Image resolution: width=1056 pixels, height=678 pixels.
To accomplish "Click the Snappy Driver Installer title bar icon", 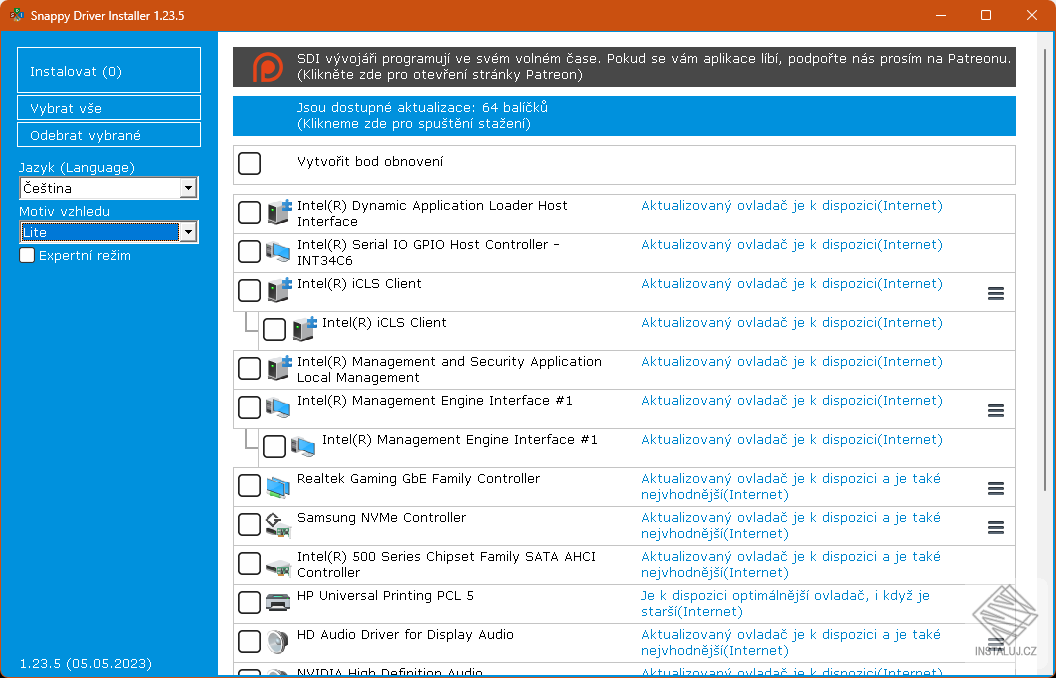I will click(x=16, y=15).
